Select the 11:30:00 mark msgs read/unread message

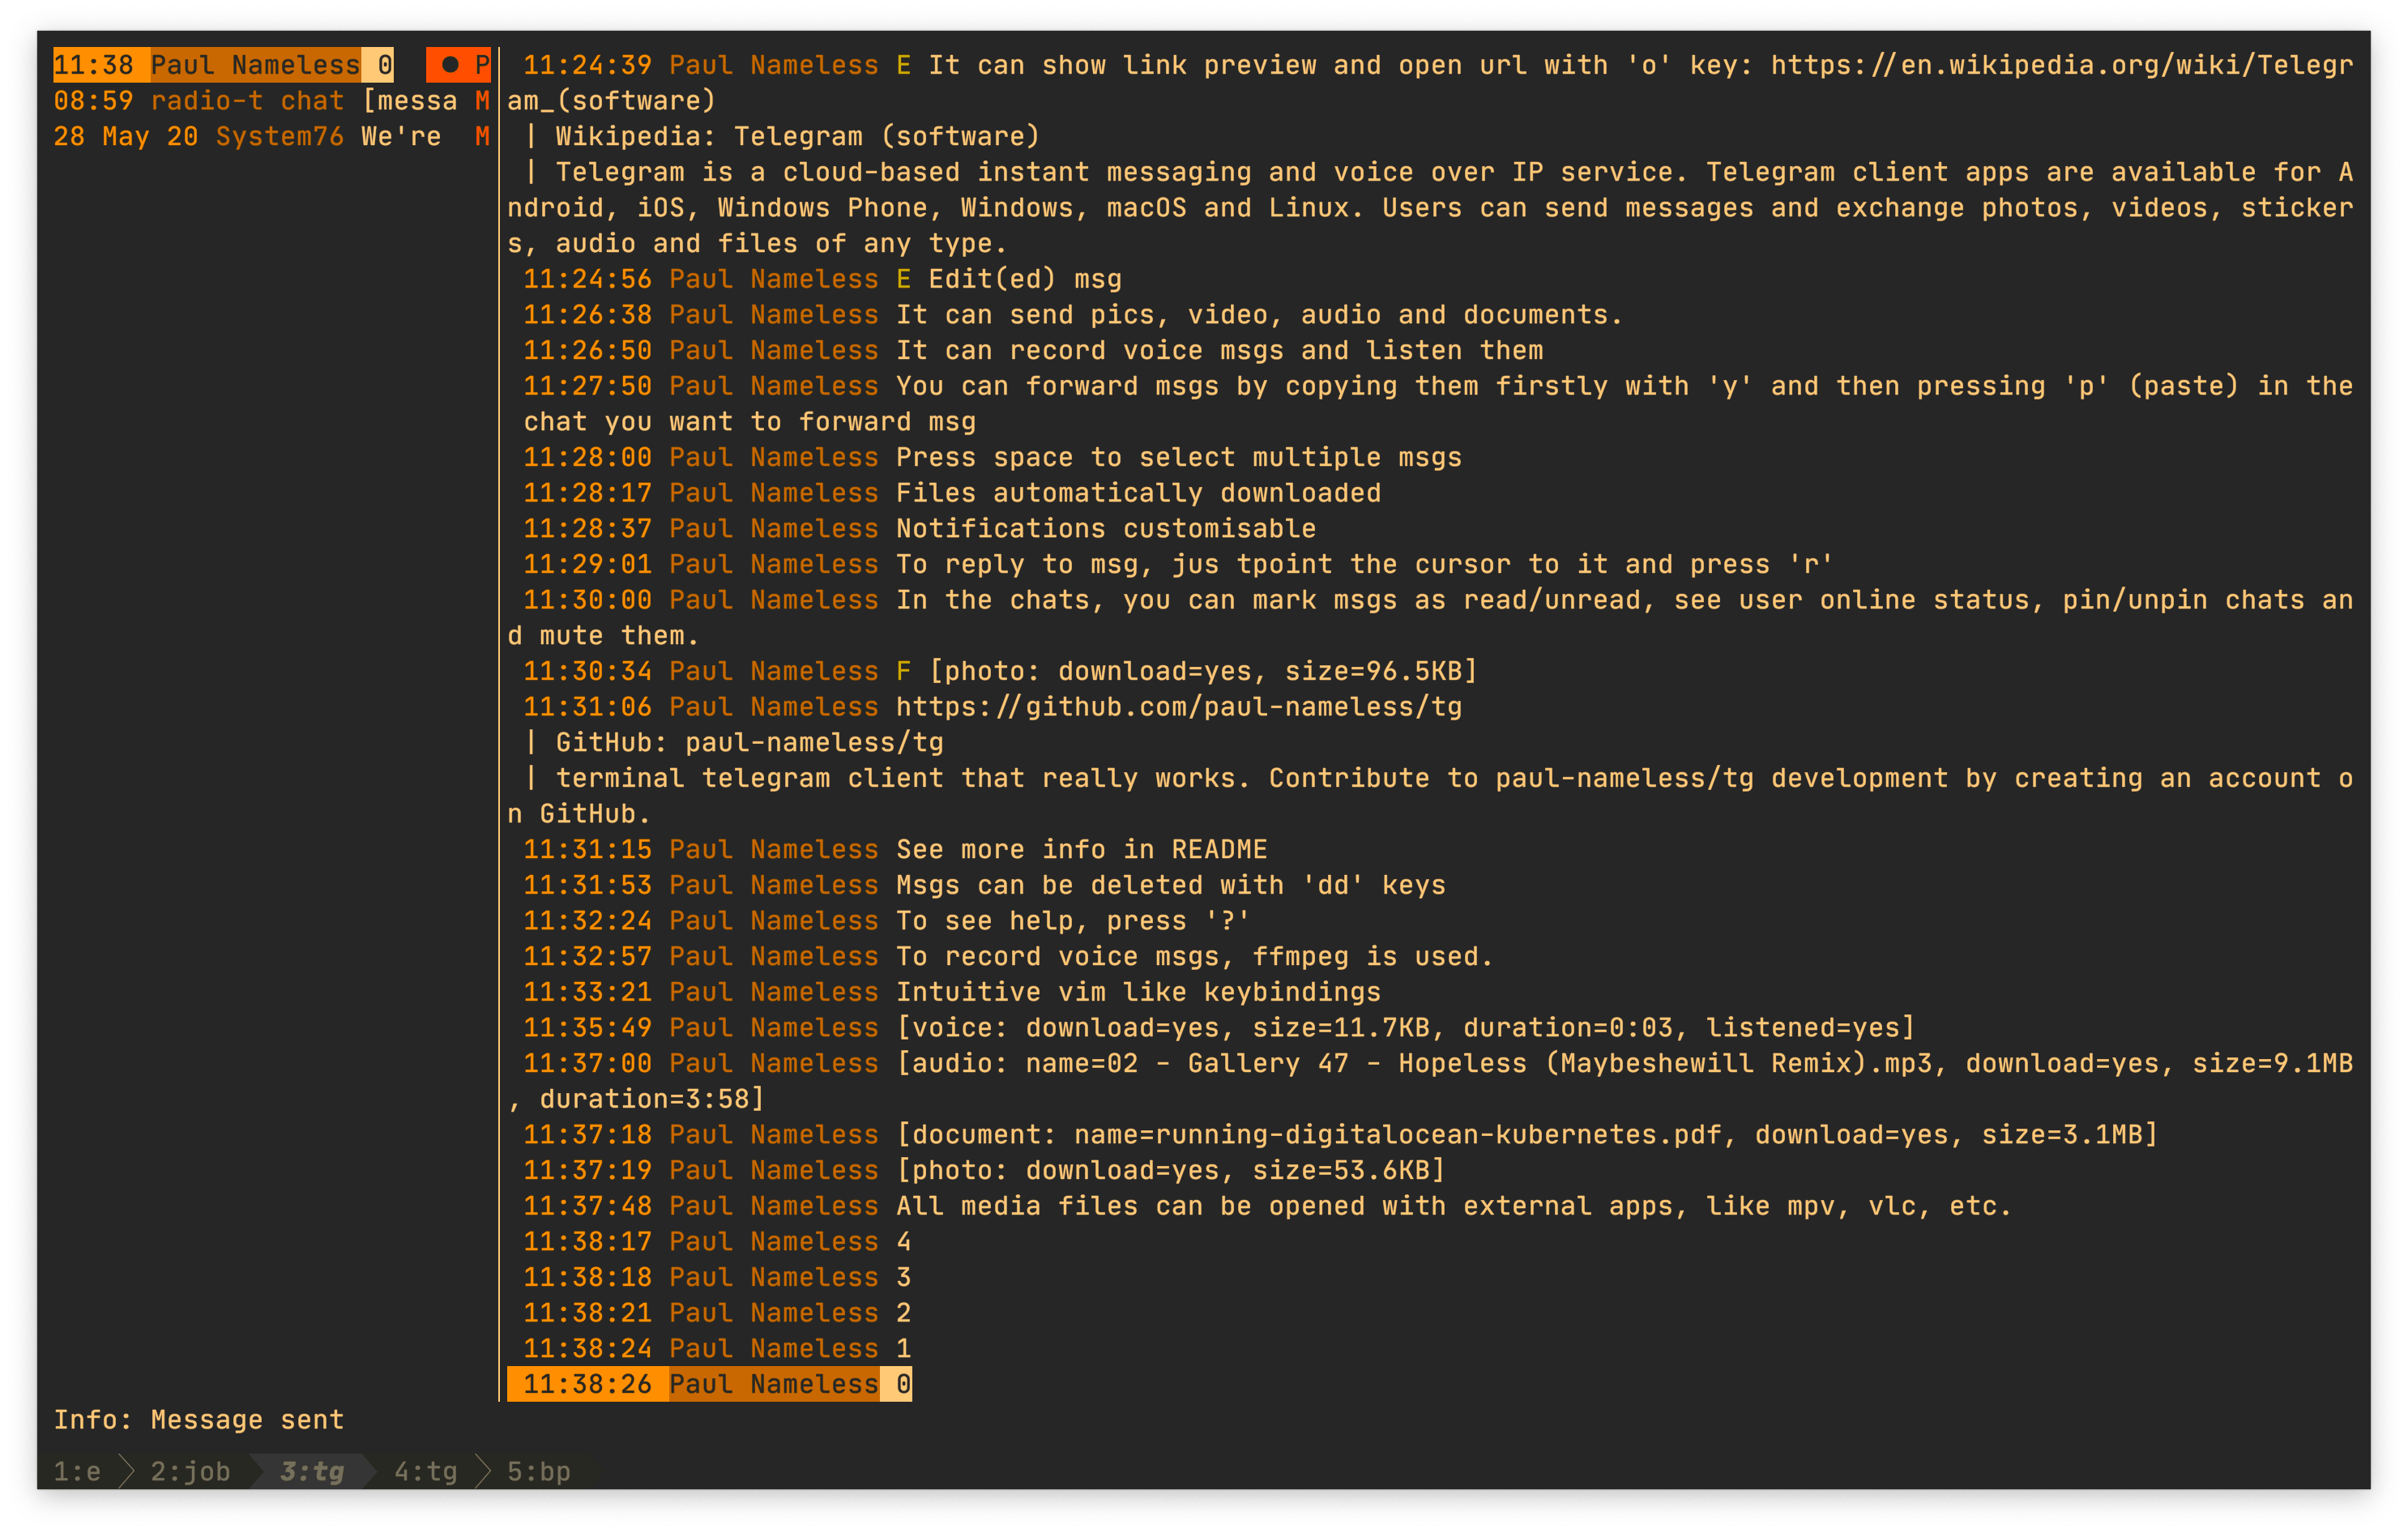click(x=1430, y=618)
